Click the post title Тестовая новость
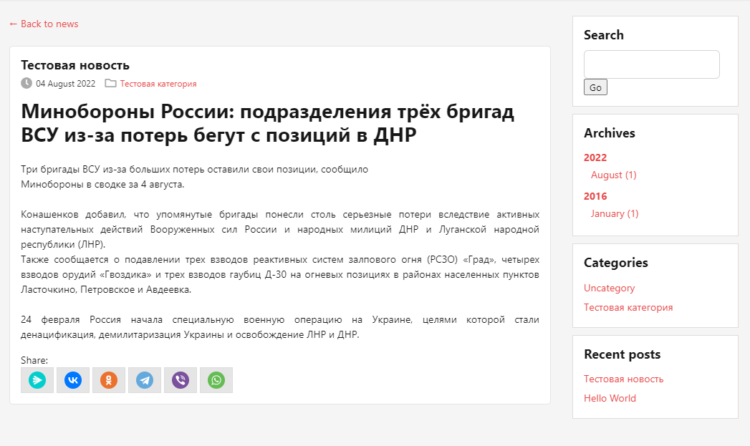The image size is (750, 446). [x=75, y=65]
